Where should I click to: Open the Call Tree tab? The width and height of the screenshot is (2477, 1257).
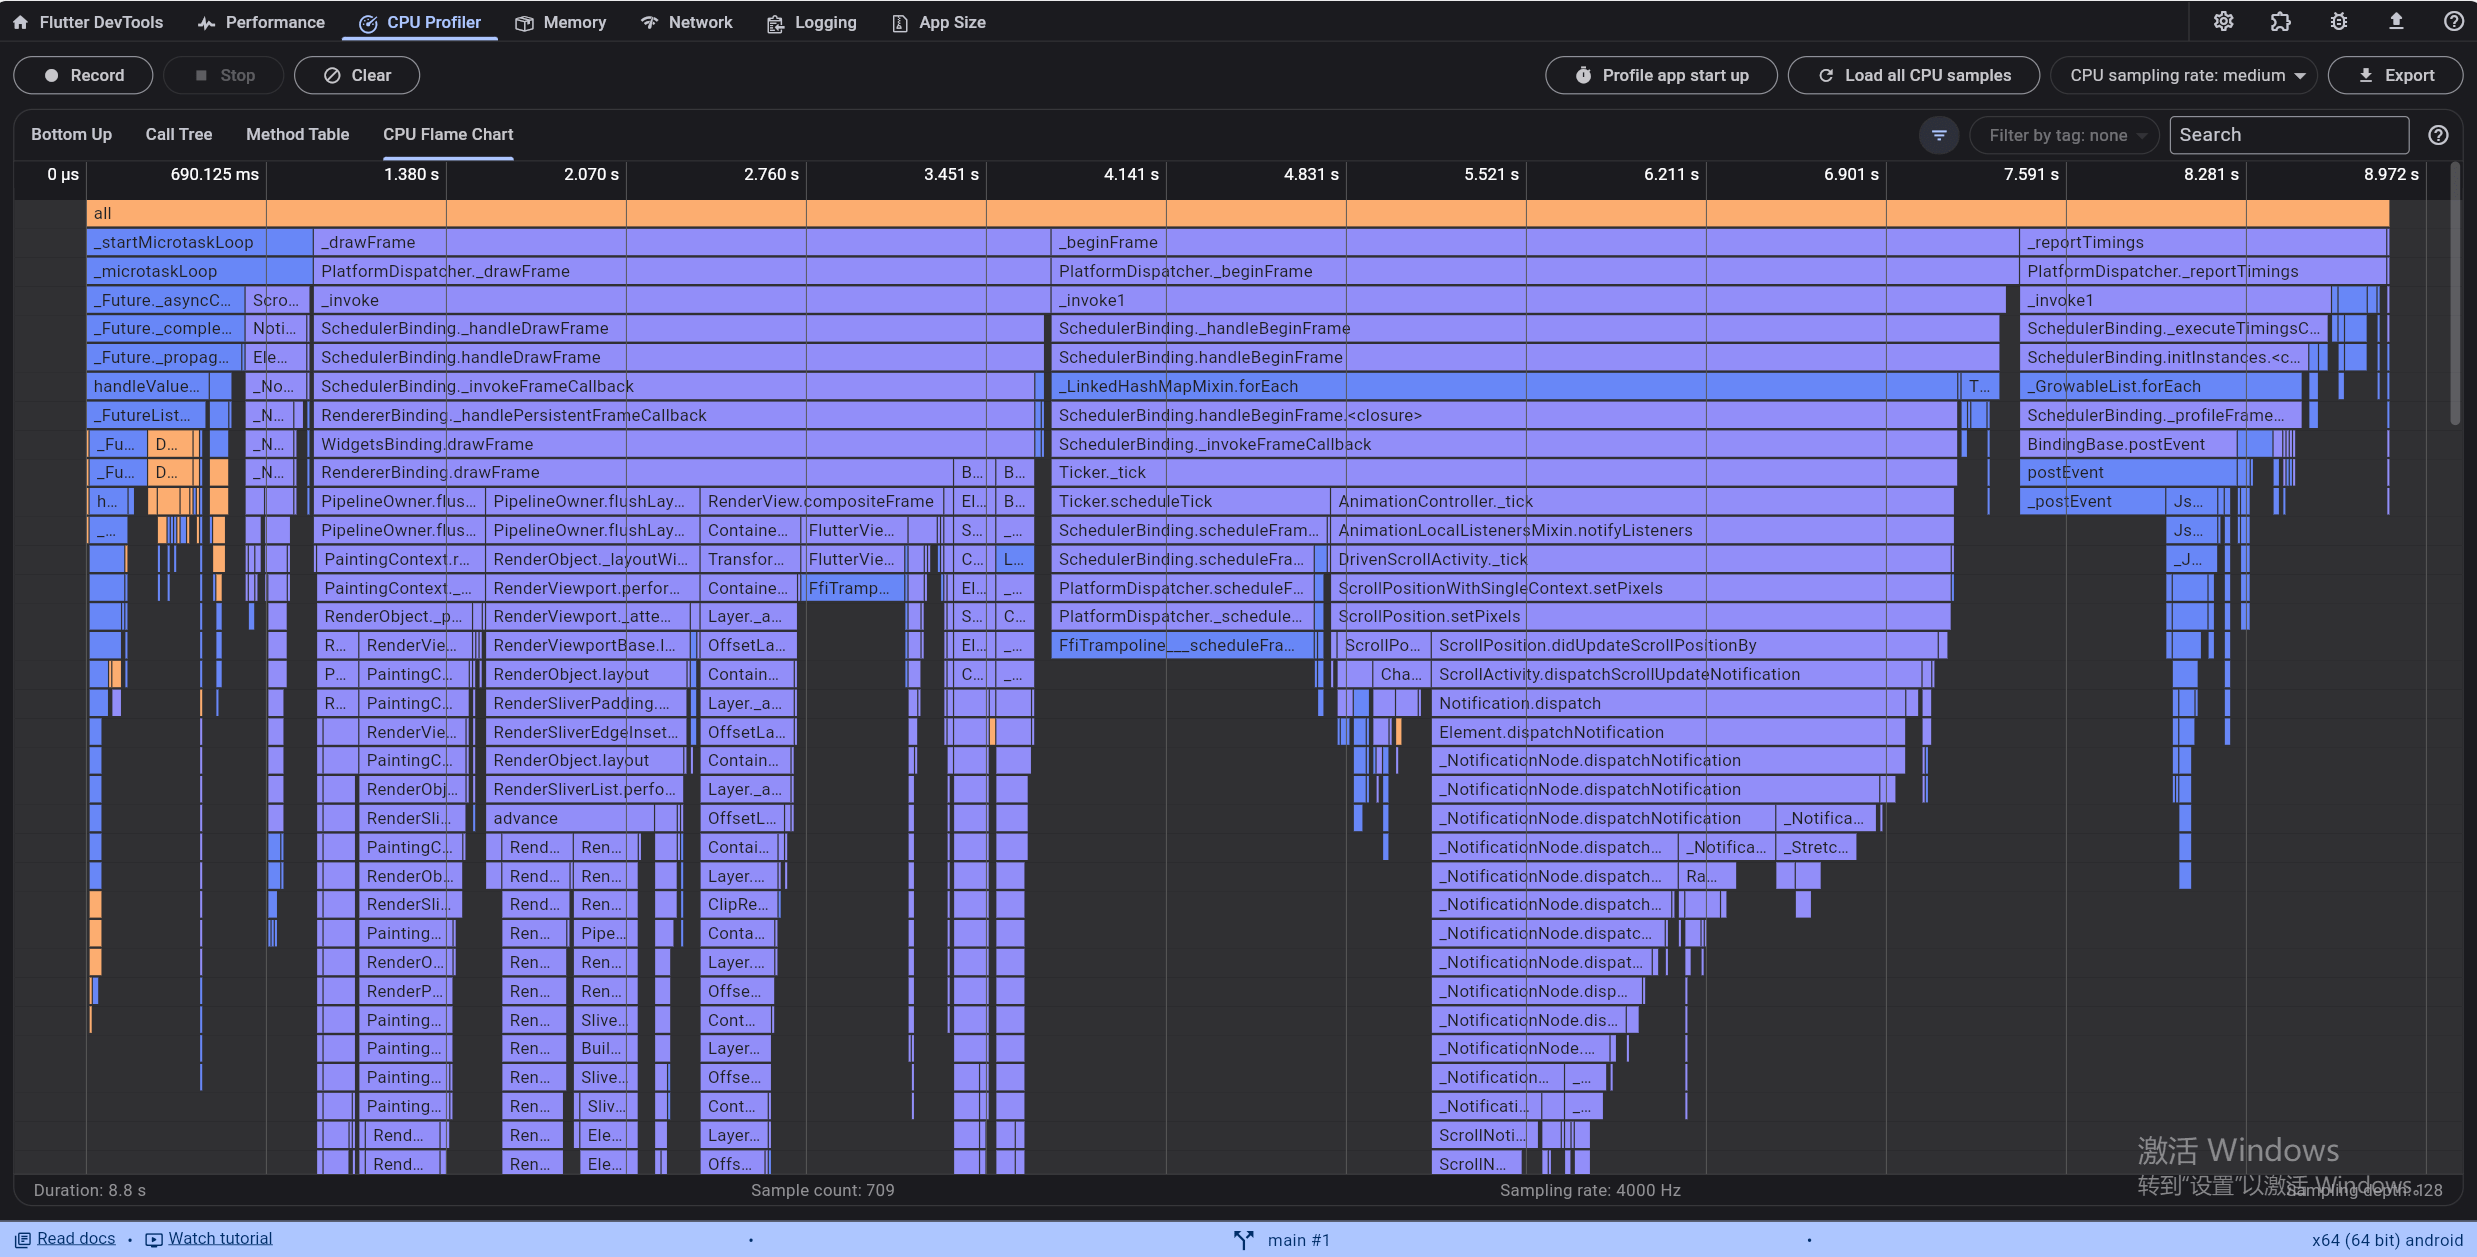(x=178, y=134)
